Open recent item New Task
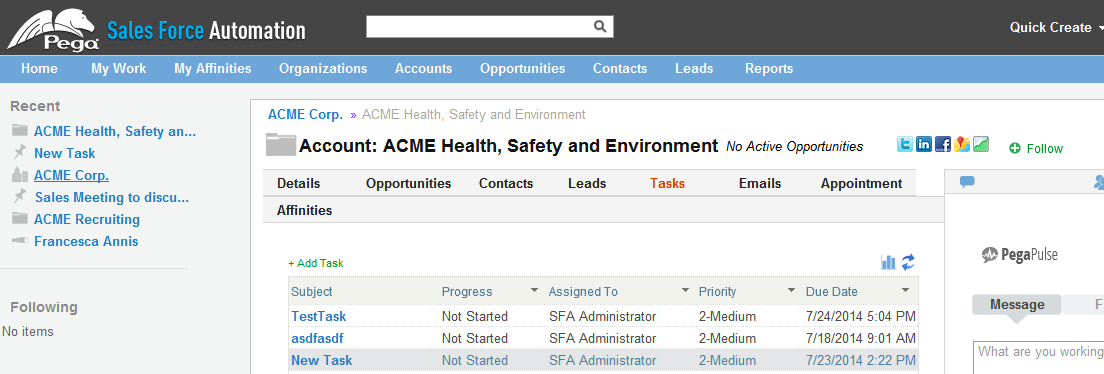 pyautogui.click(x=65, y=153)
